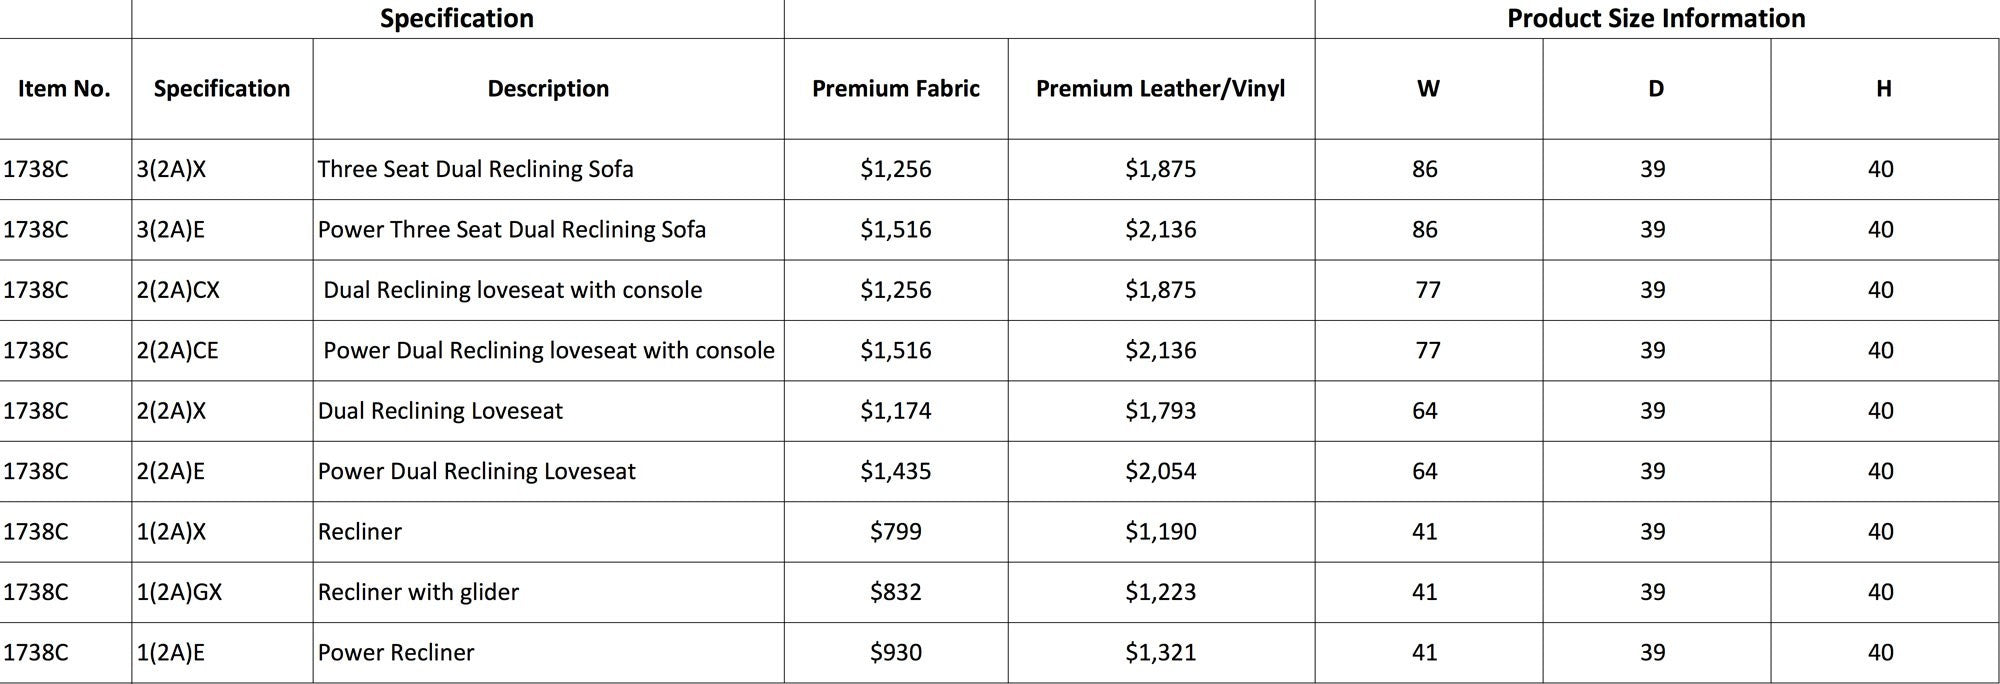
Task: Click the Premium Leather/Vinyl header cell
Action: click(x=1161, y=89)
